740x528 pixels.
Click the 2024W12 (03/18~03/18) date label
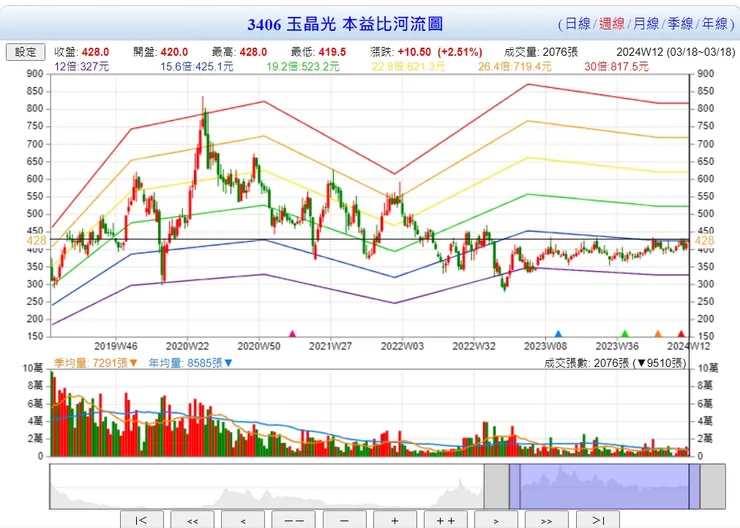coord(676,52)
